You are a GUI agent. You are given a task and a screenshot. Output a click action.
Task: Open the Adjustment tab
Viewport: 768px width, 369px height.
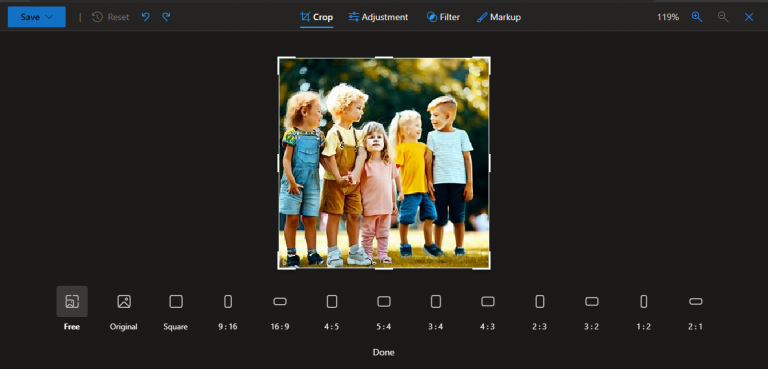click(378, 17)
